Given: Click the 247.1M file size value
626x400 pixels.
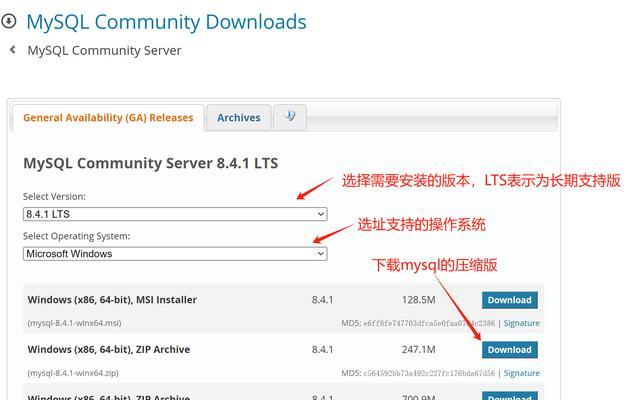Looking at the screenshot, I should pos(418,350).
